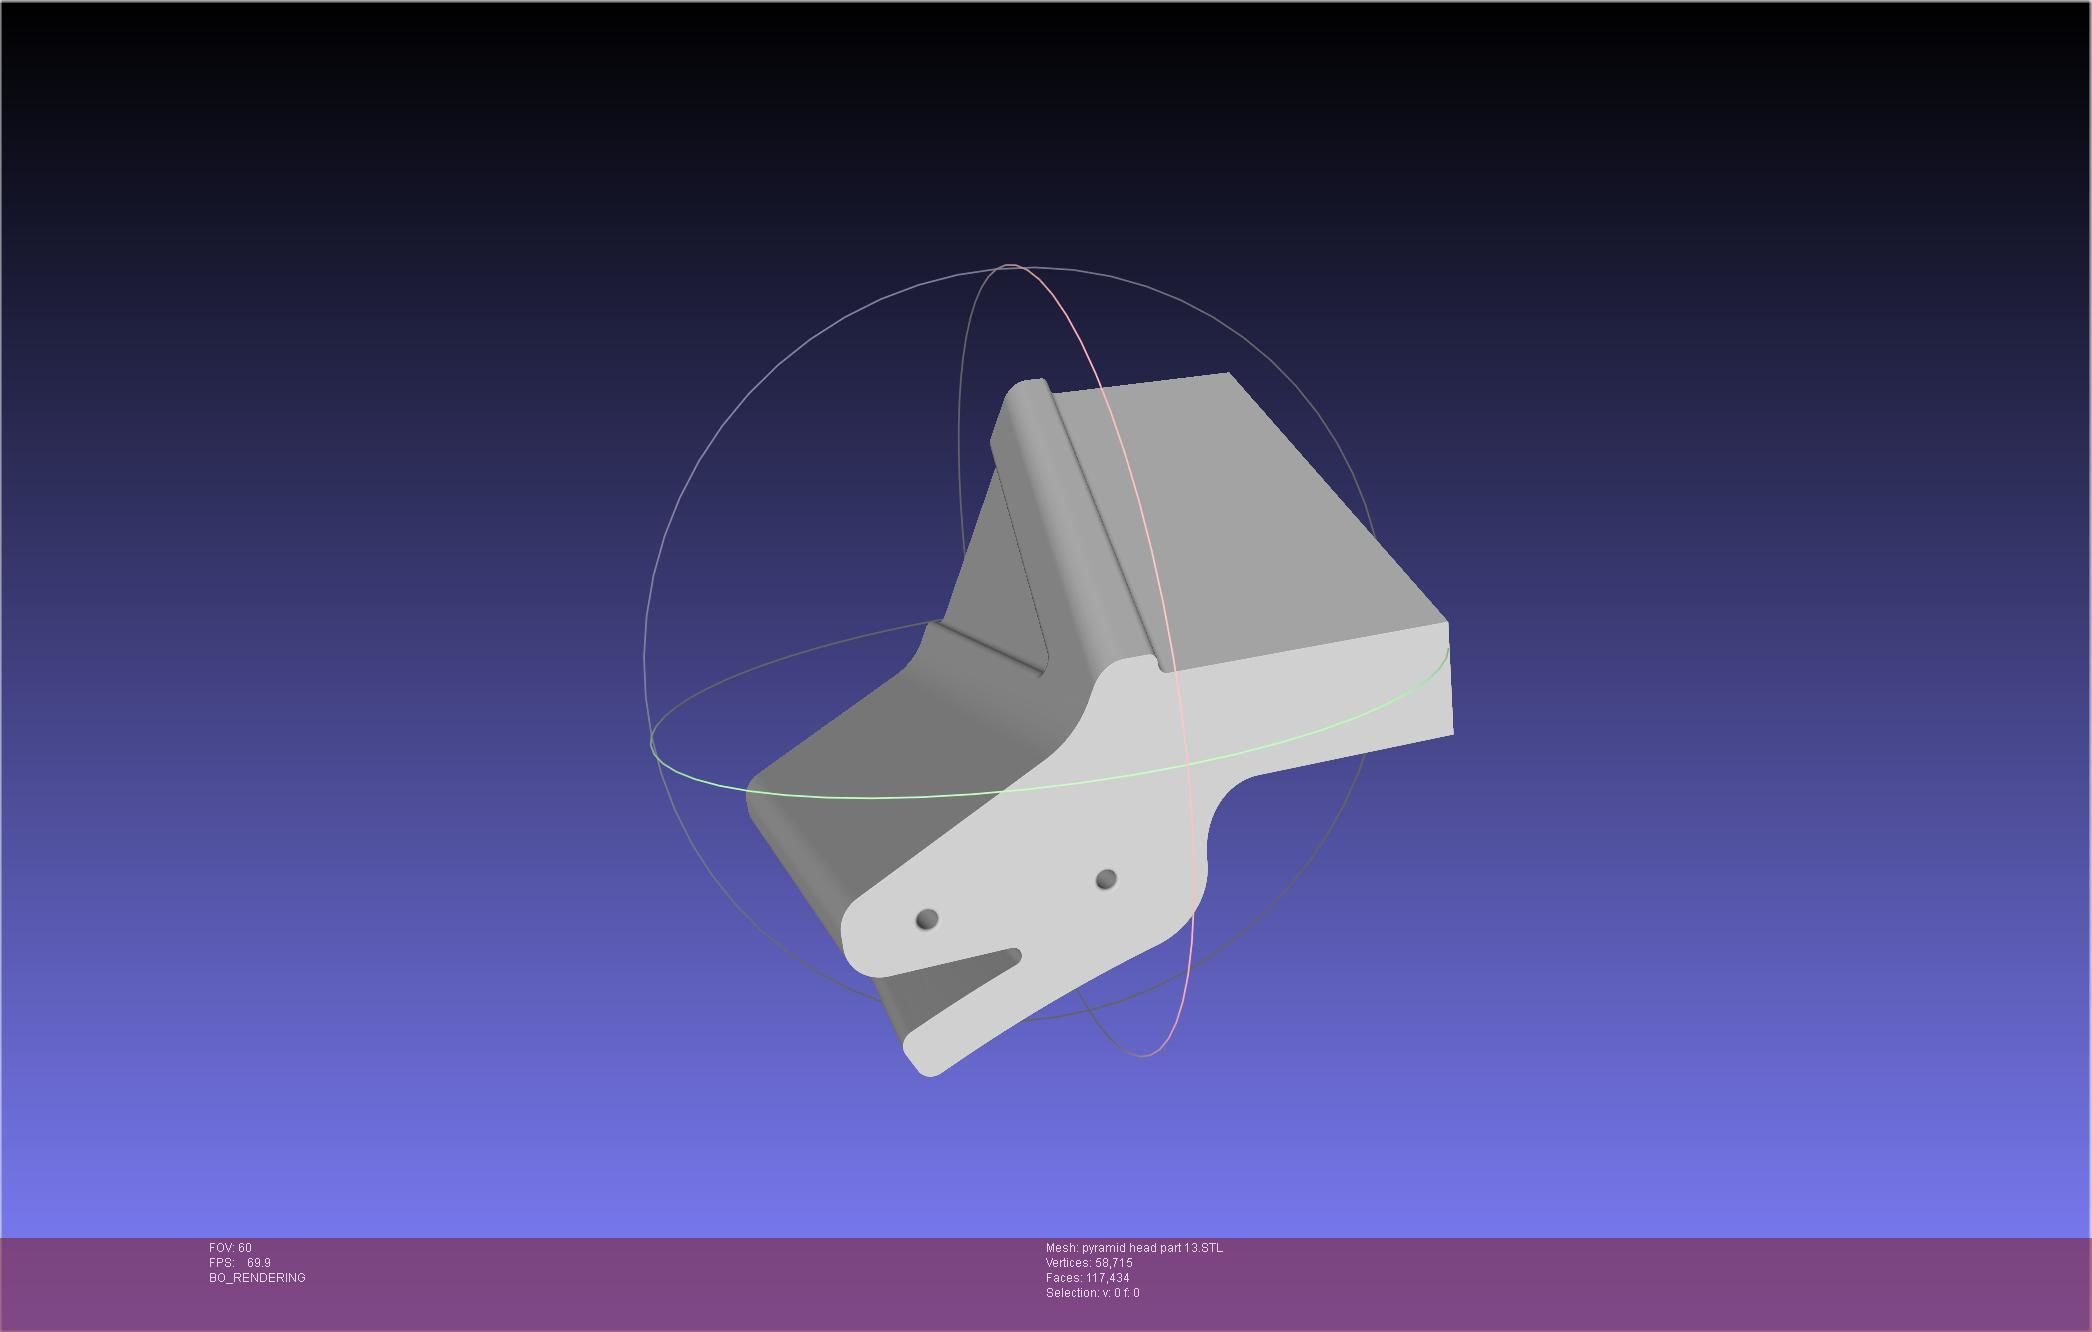Click the left round hole on model

point(926,919)
